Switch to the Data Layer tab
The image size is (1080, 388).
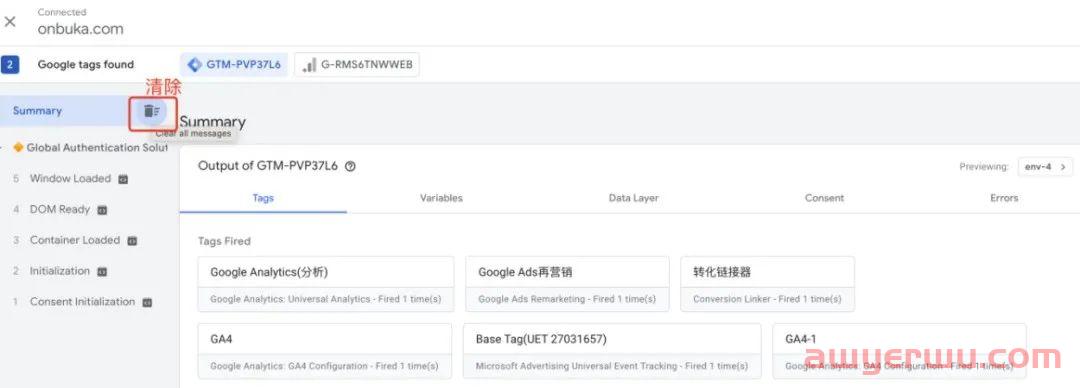(x=633, y=198)
